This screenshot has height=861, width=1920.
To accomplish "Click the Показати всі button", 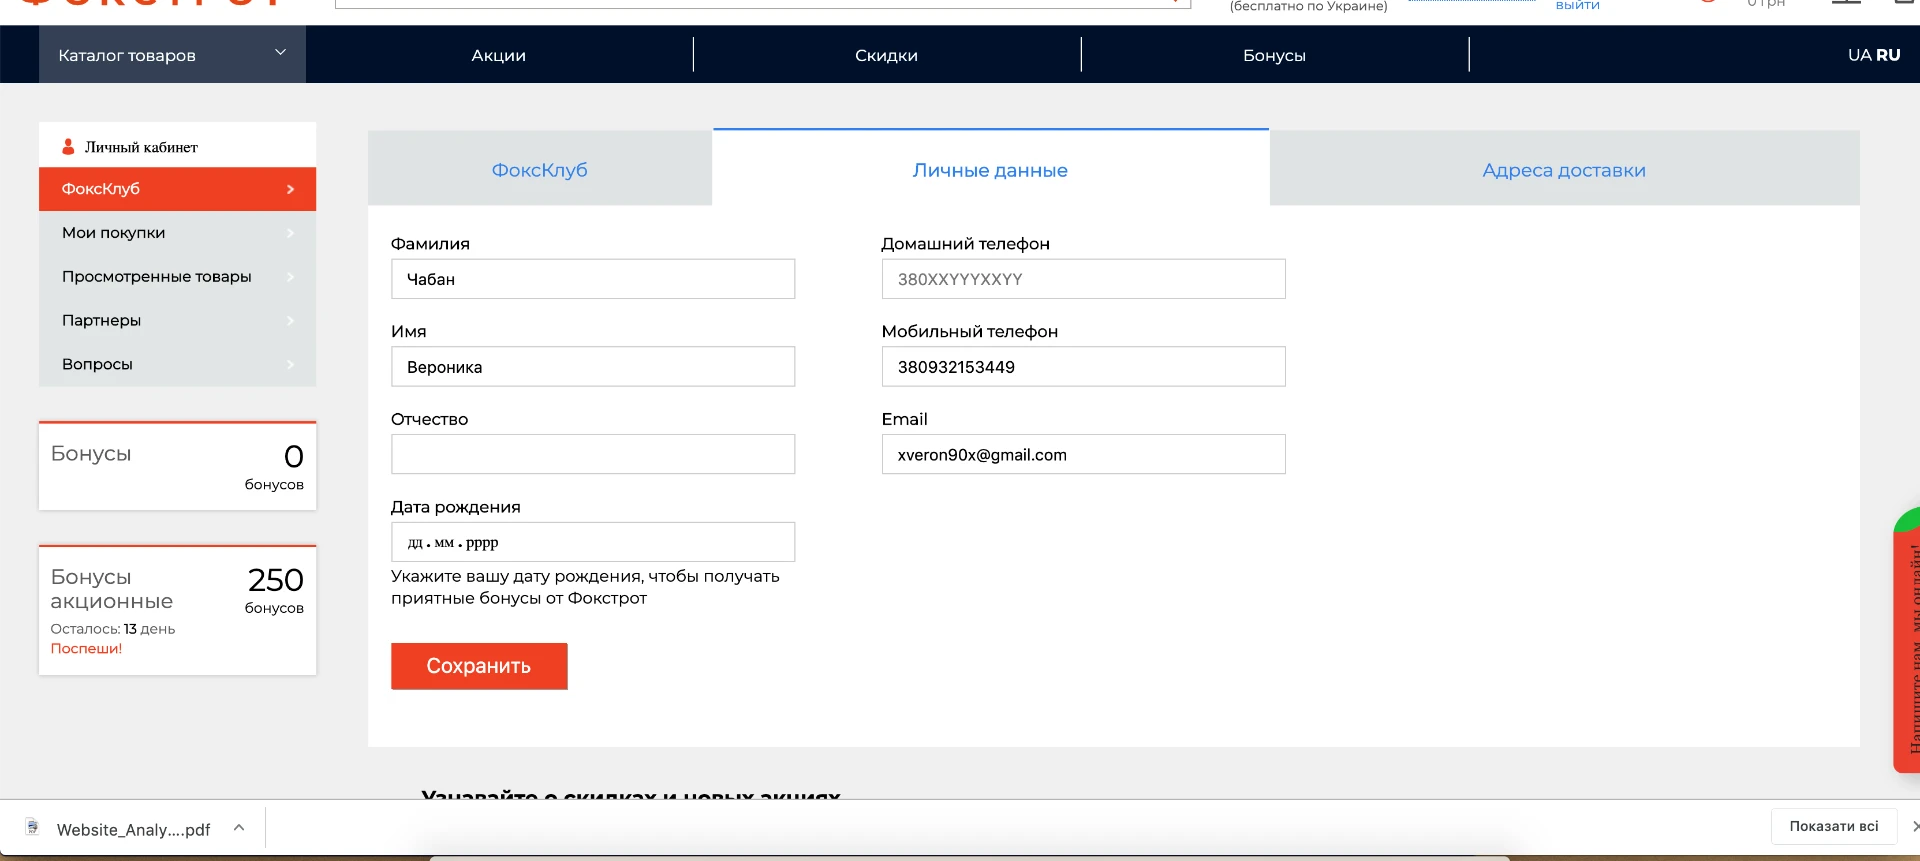I will click(1834, 826).
